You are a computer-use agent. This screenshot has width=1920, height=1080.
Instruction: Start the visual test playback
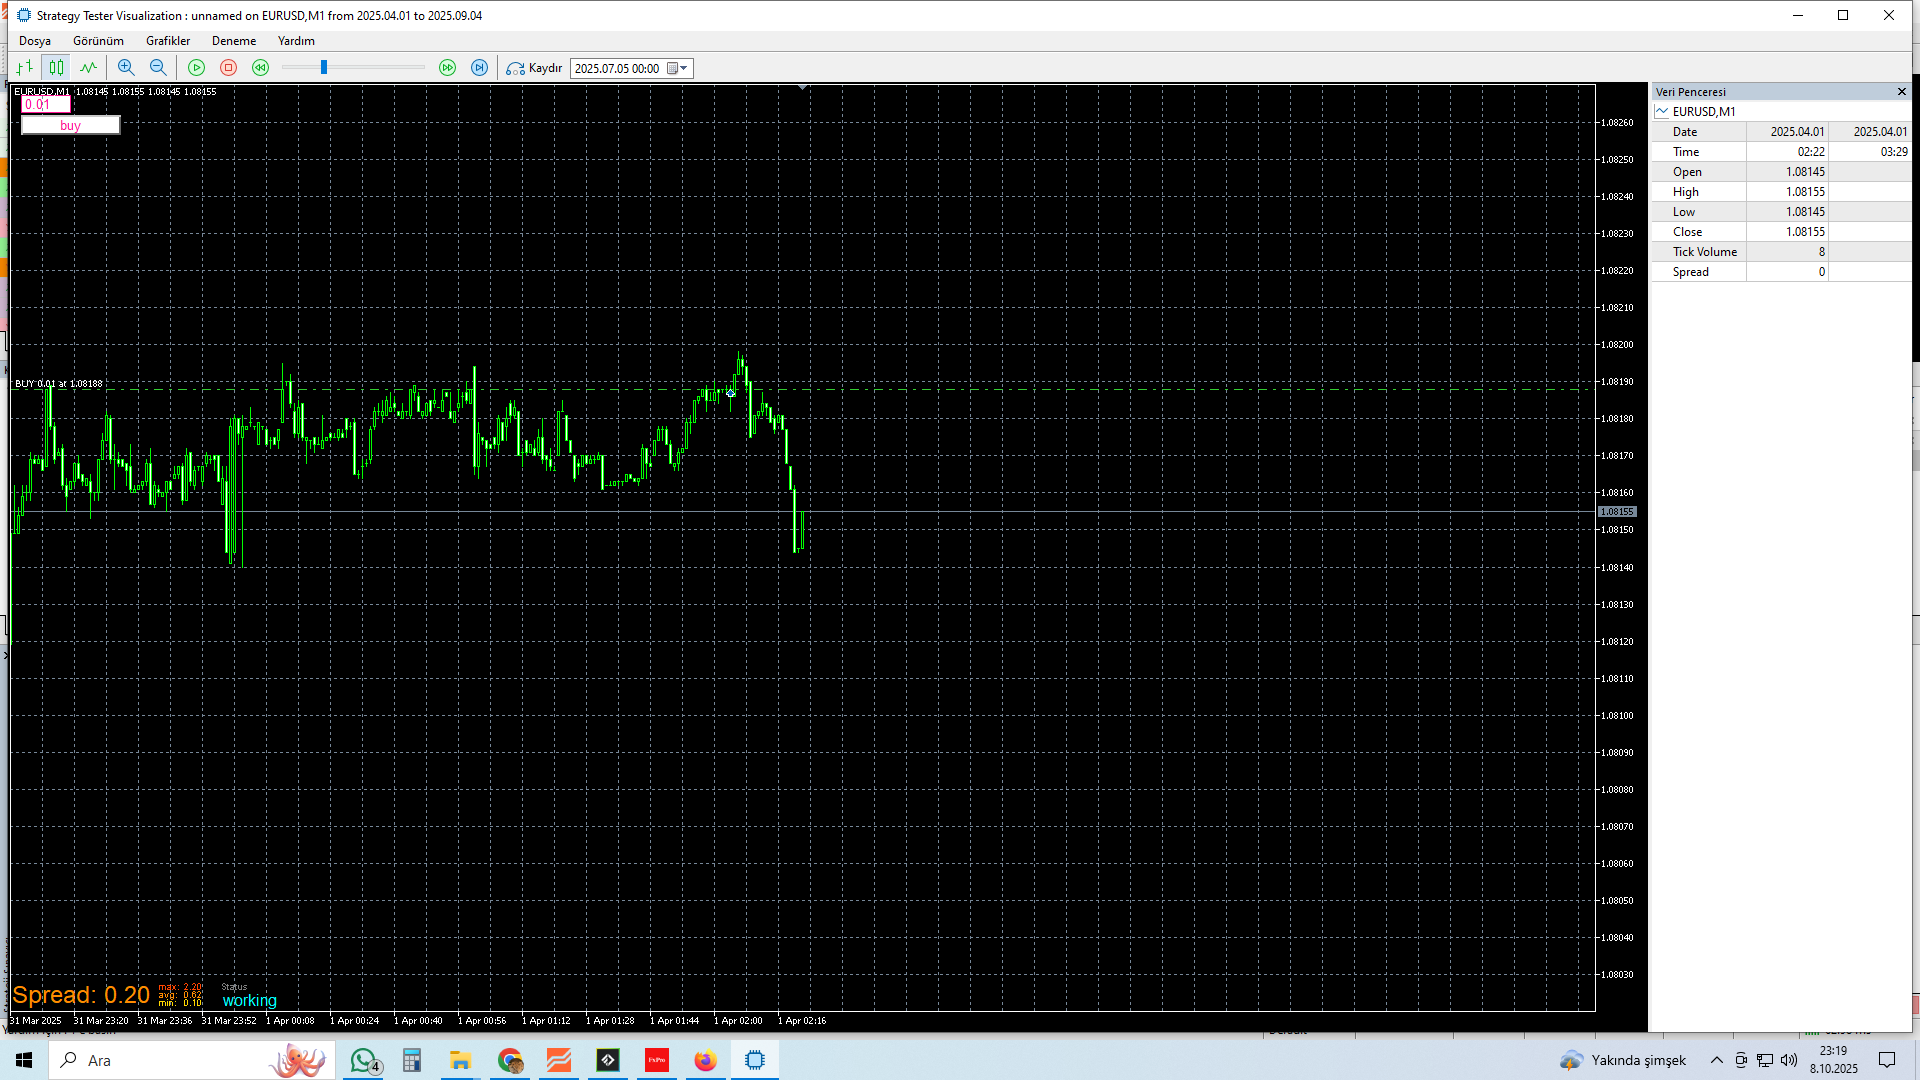[x=197, y=68]
